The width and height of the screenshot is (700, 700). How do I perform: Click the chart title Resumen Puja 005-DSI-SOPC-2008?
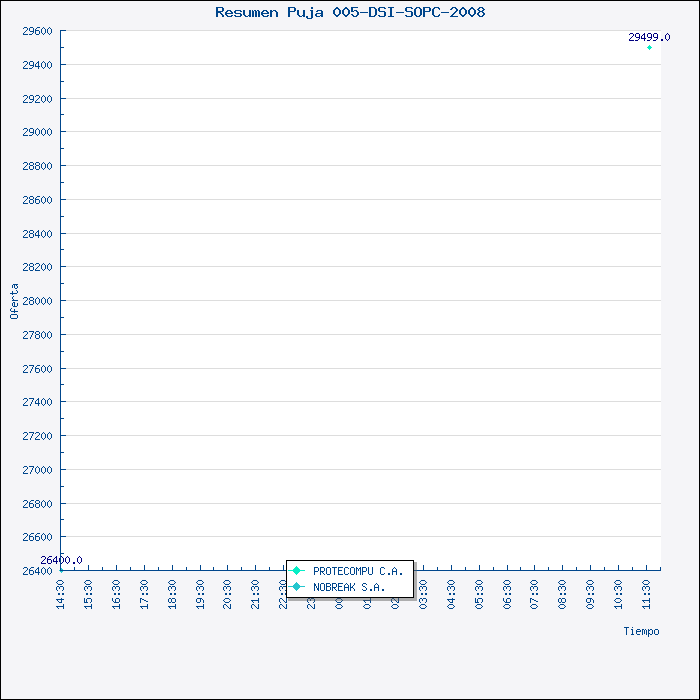(x=350, y=12)
